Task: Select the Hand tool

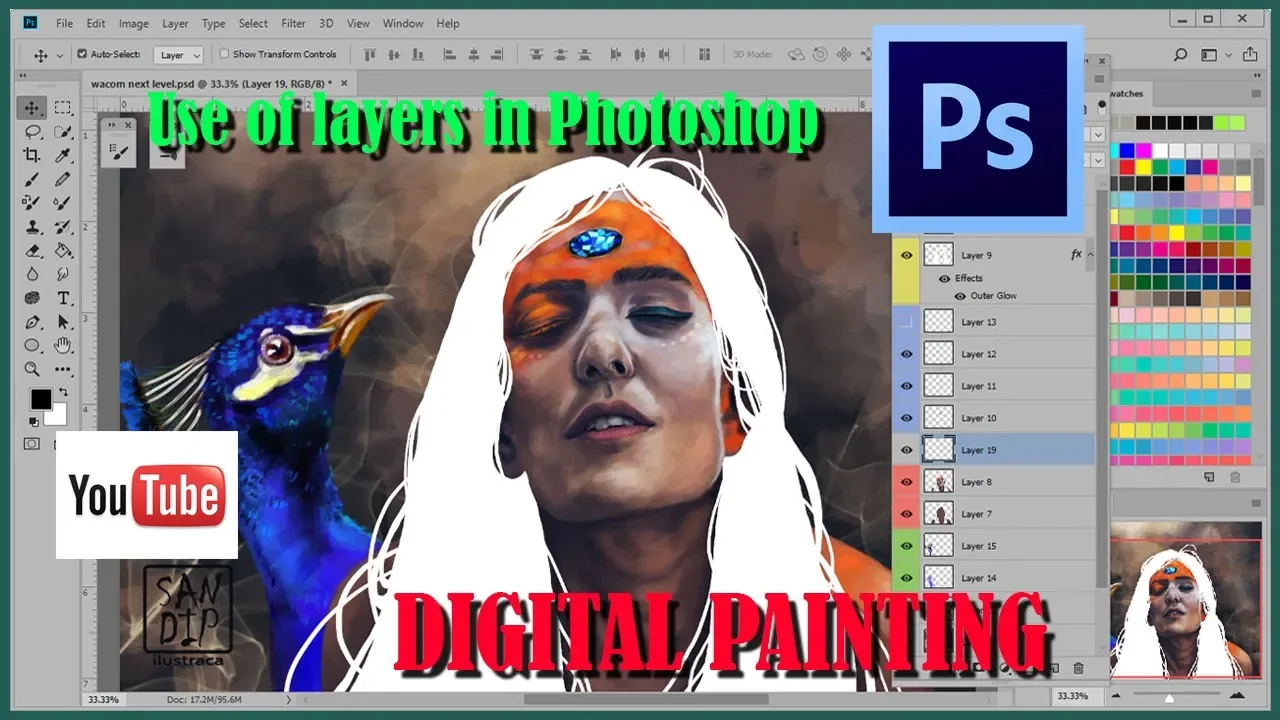Action: pos(63,345)
